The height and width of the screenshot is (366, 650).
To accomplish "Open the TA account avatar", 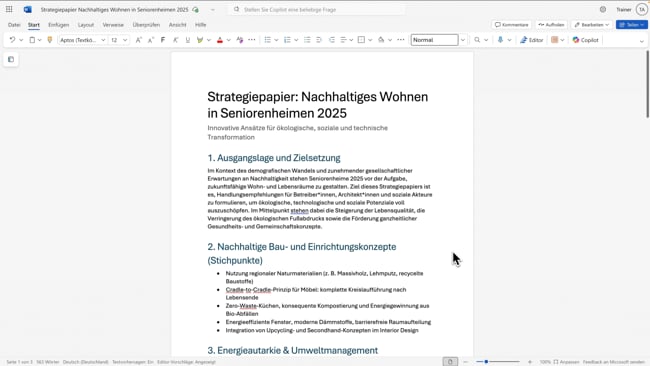I will click(x=642, y=9).
